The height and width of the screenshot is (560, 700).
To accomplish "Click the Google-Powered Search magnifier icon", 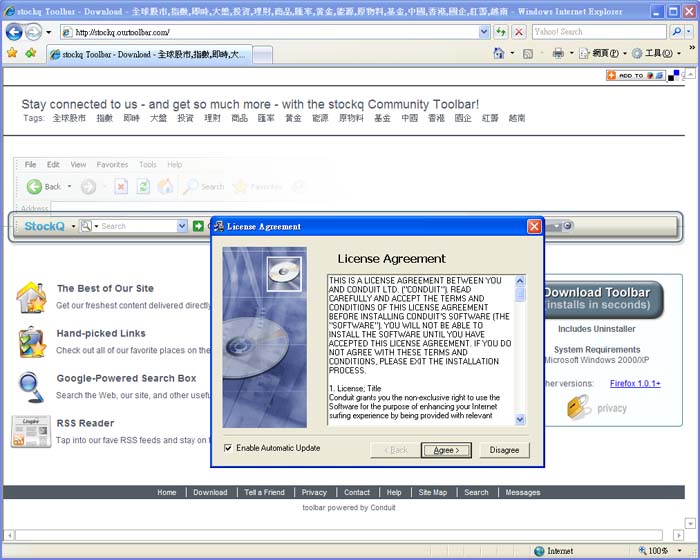I will pos(31,387).
